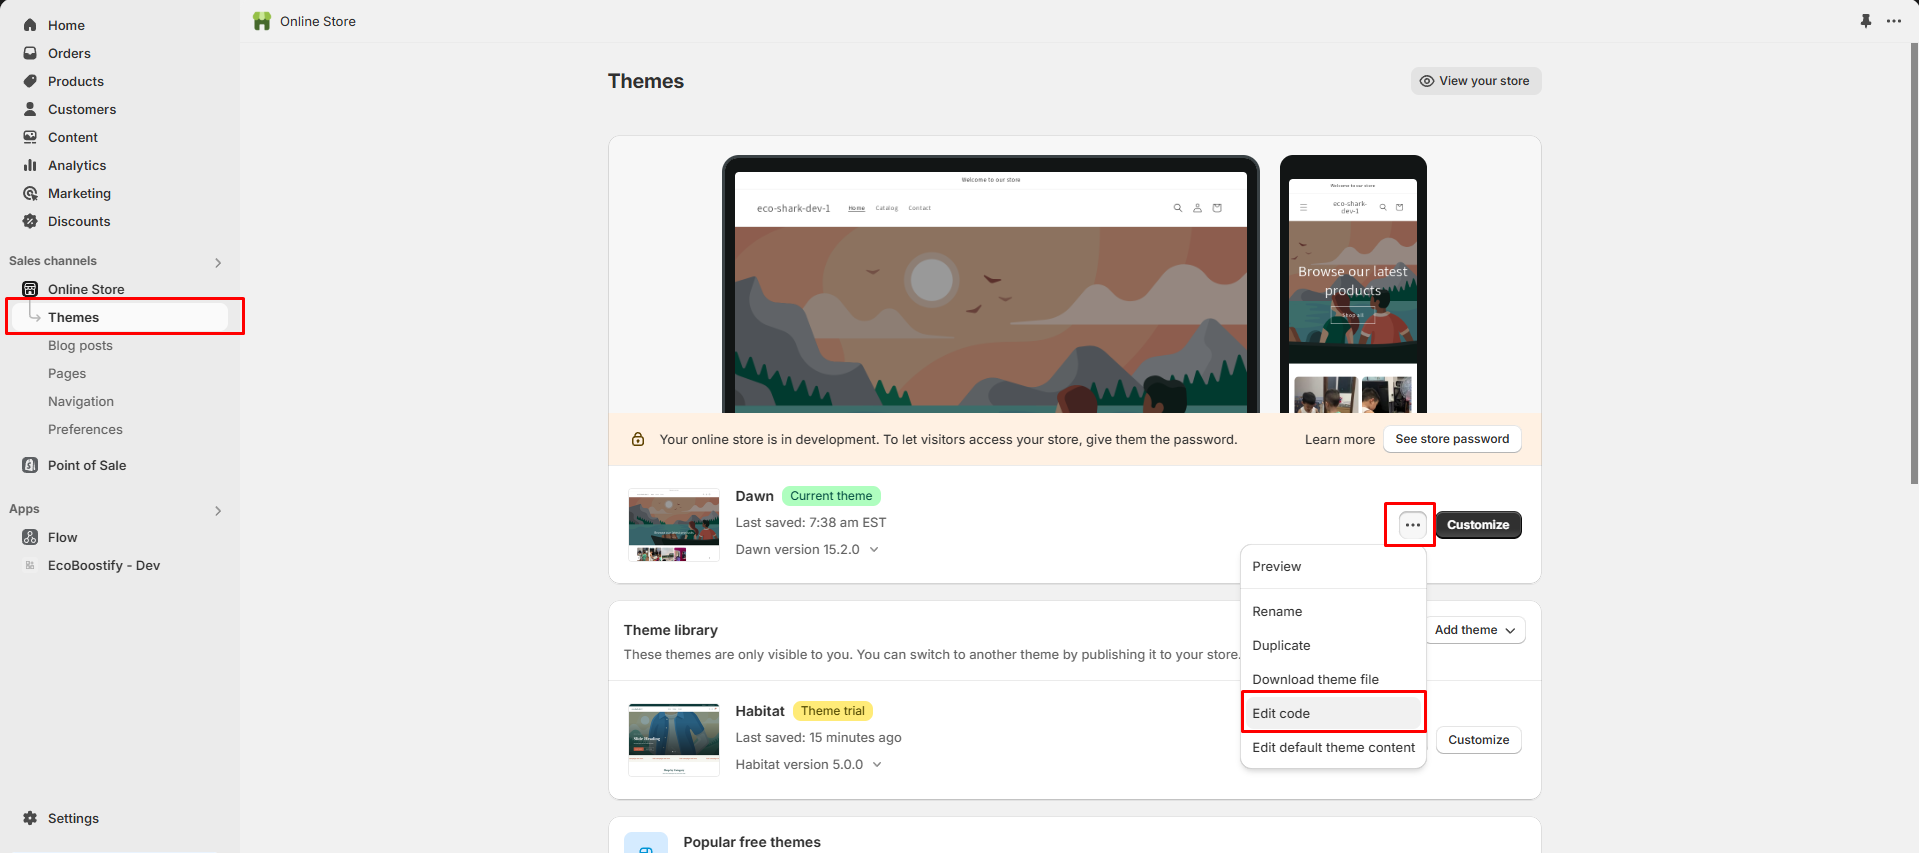Click the Marketing target icon

pos(30,193)
